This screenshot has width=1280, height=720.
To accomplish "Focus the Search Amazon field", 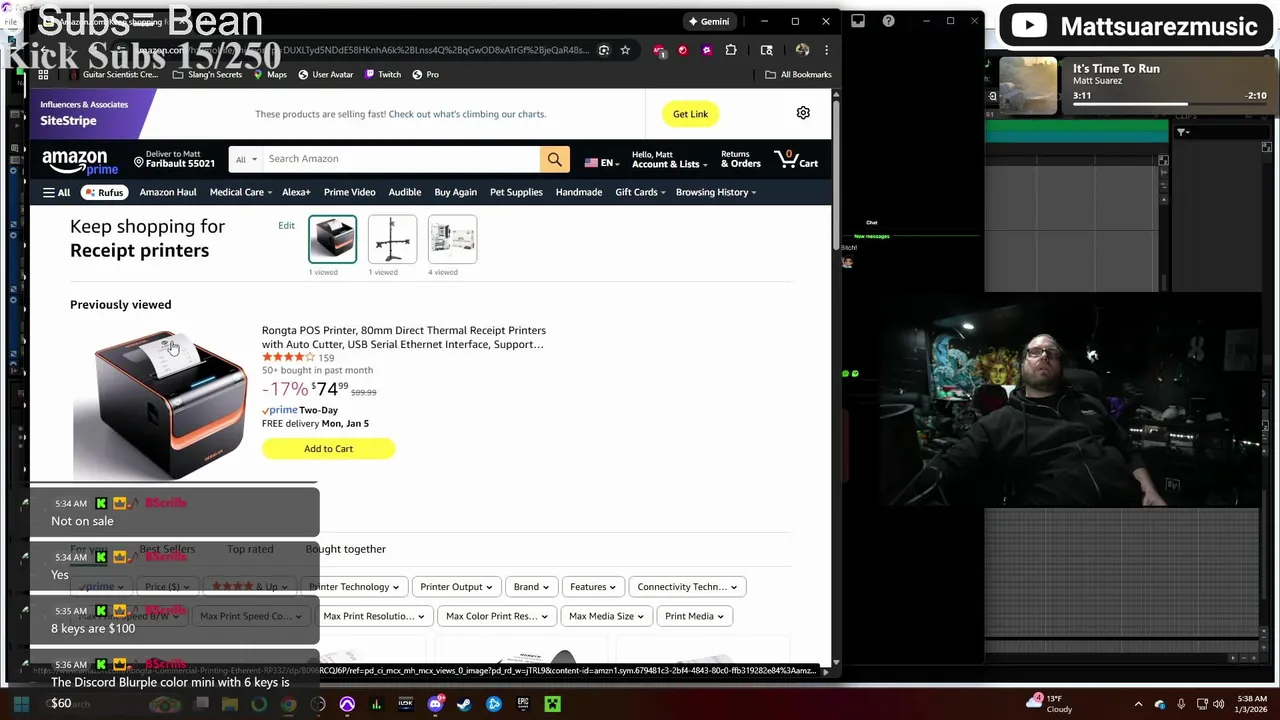I will coord(400,159).
